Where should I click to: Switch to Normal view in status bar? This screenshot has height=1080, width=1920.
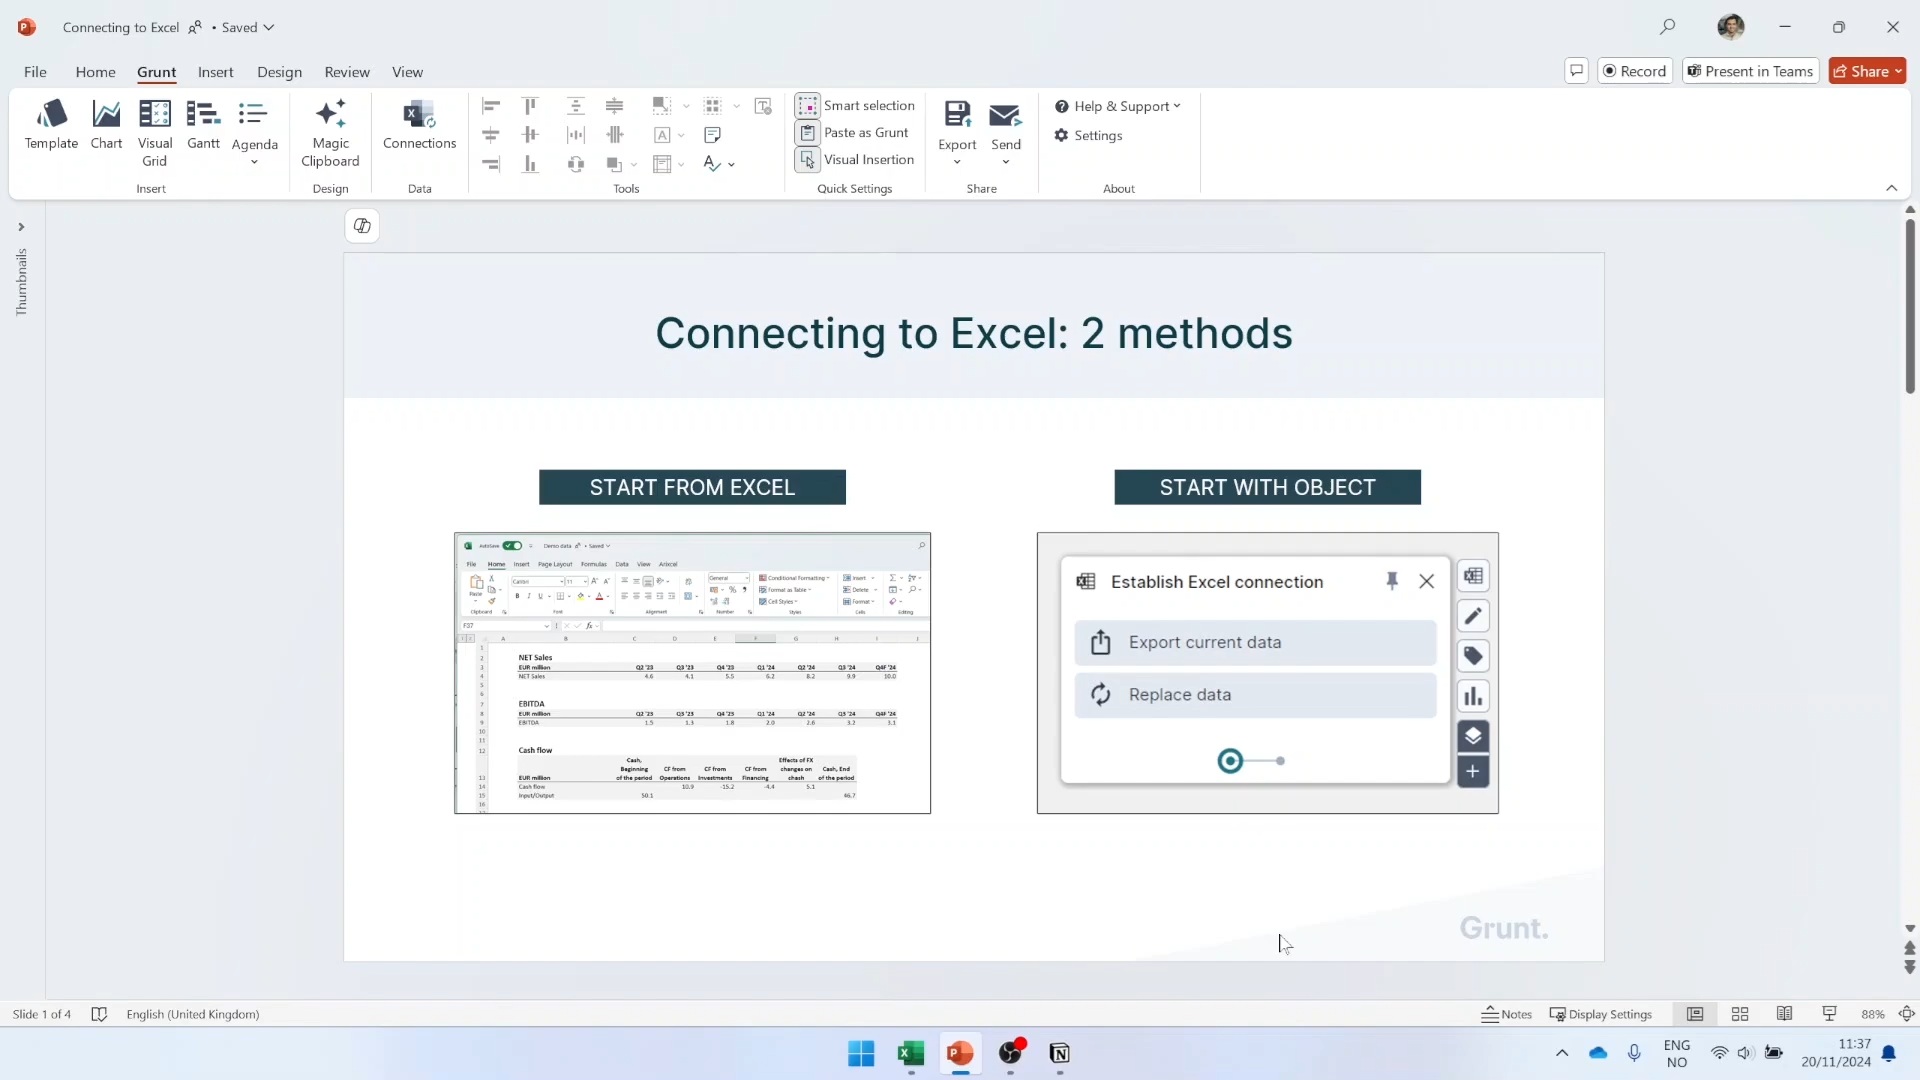(1695, 1014)
